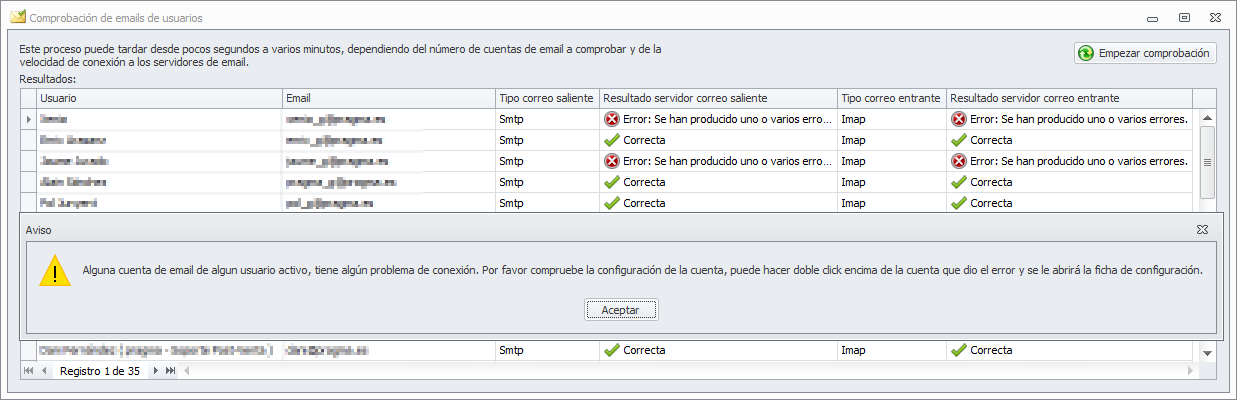Click Aceptar in the Aviso dialog

coord(621,310)
